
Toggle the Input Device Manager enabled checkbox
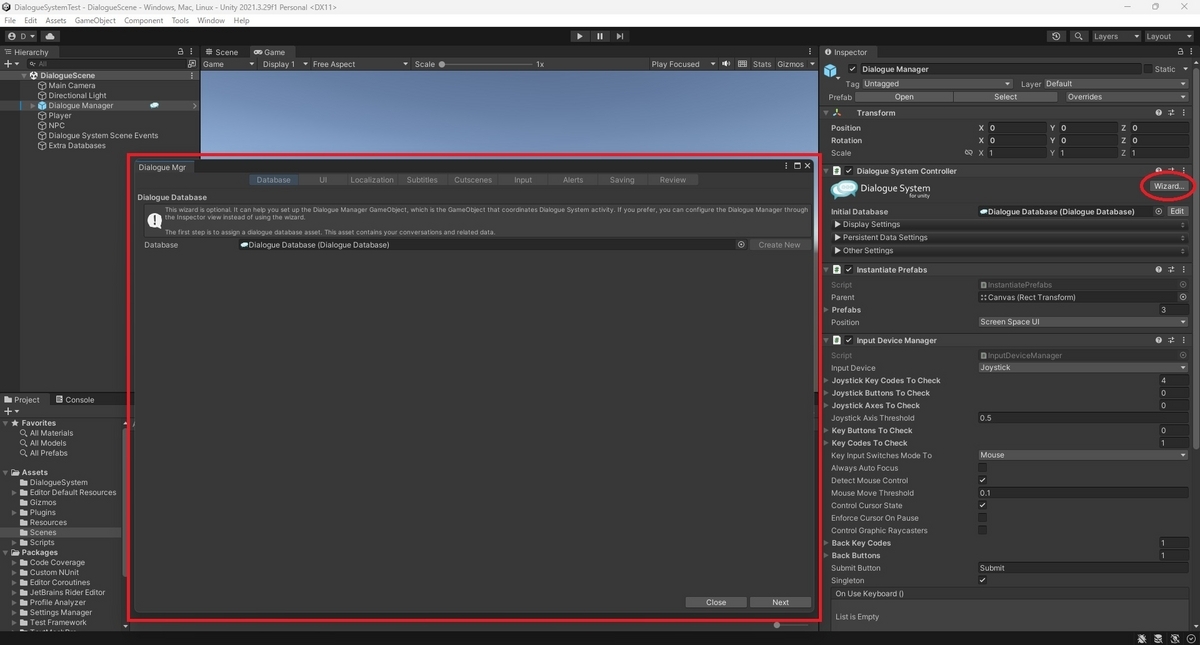[849, 340]
